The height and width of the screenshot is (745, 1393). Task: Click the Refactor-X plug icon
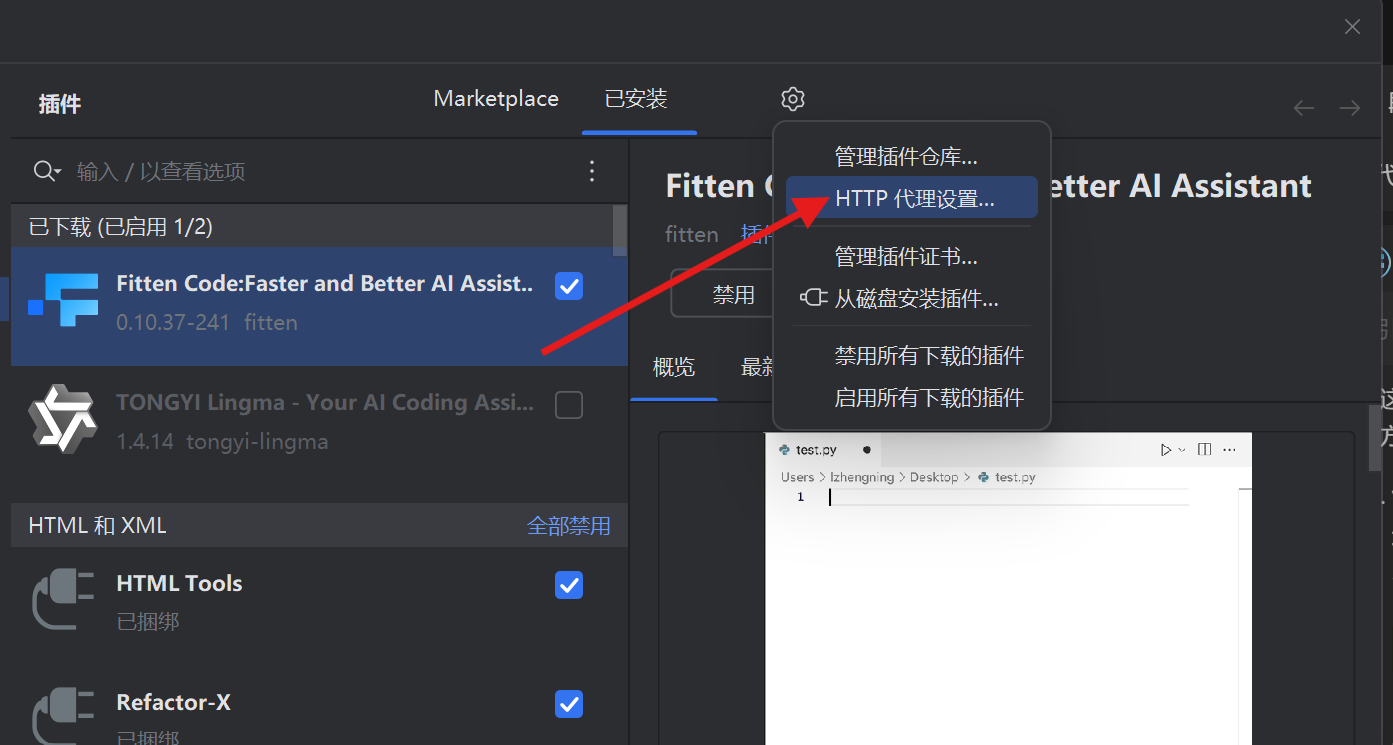click(63, 716)
